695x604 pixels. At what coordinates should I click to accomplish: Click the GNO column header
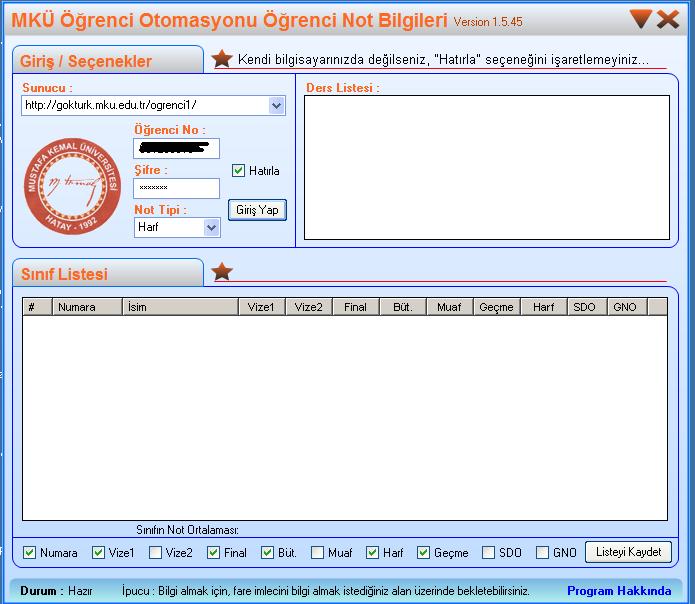click(x=627, y=307)
